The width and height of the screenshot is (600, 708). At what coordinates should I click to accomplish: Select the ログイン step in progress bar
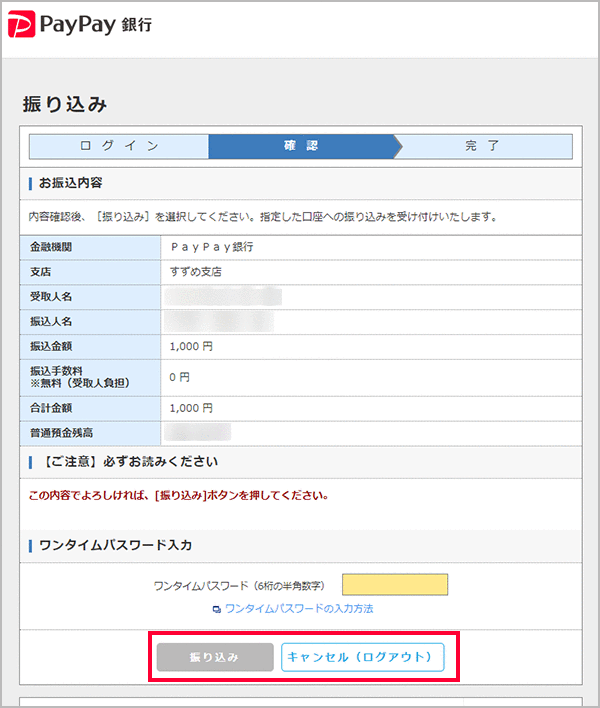tap(119, 146)
